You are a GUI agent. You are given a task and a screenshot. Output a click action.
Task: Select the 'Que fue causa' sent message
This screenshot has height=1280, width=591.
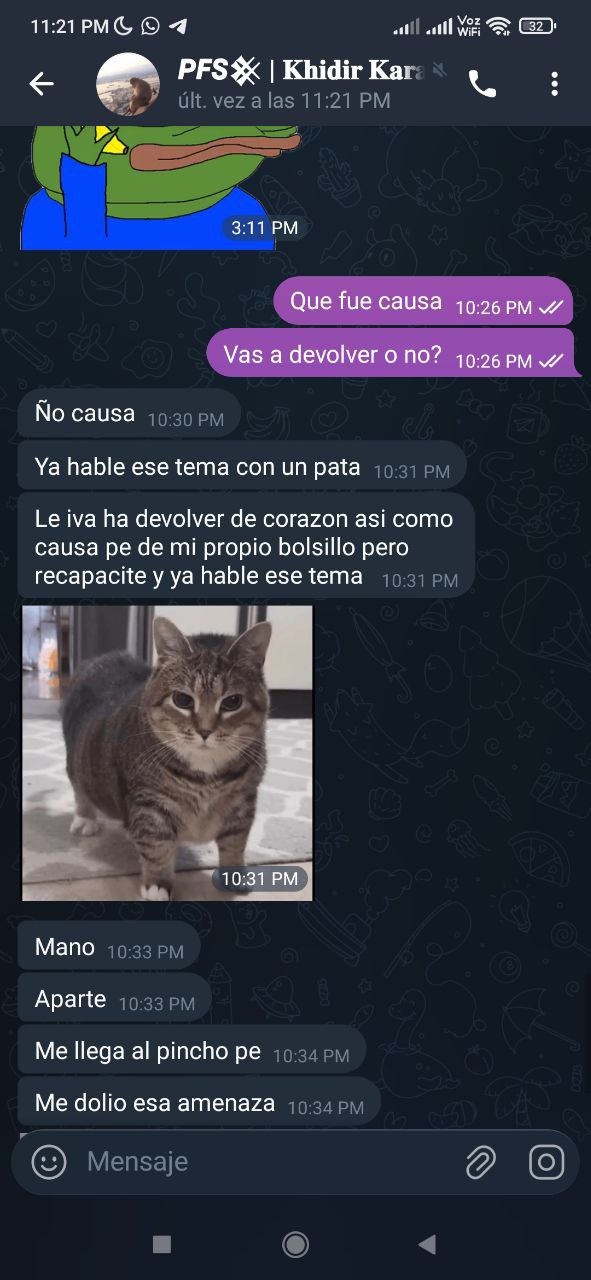click(x=423, y=301)
